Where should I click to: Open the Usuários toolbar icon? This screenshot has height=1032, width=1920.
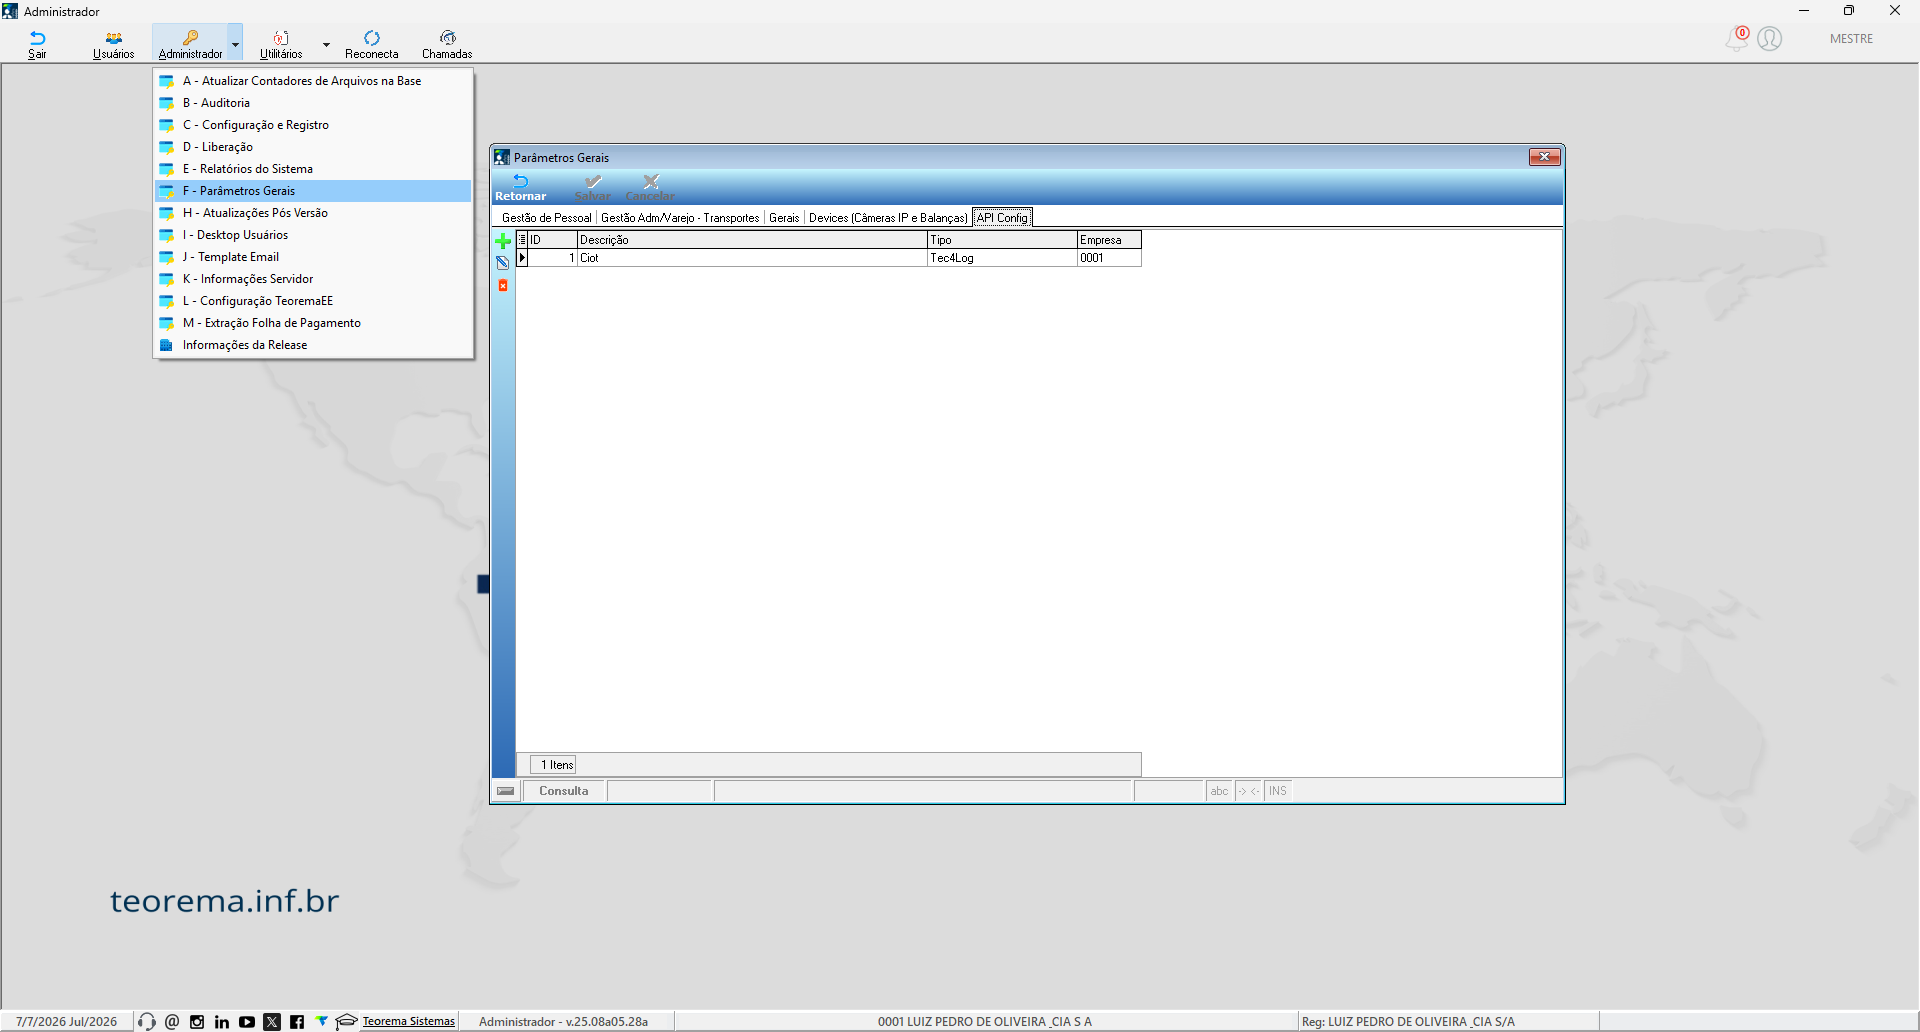coord(113,44)
